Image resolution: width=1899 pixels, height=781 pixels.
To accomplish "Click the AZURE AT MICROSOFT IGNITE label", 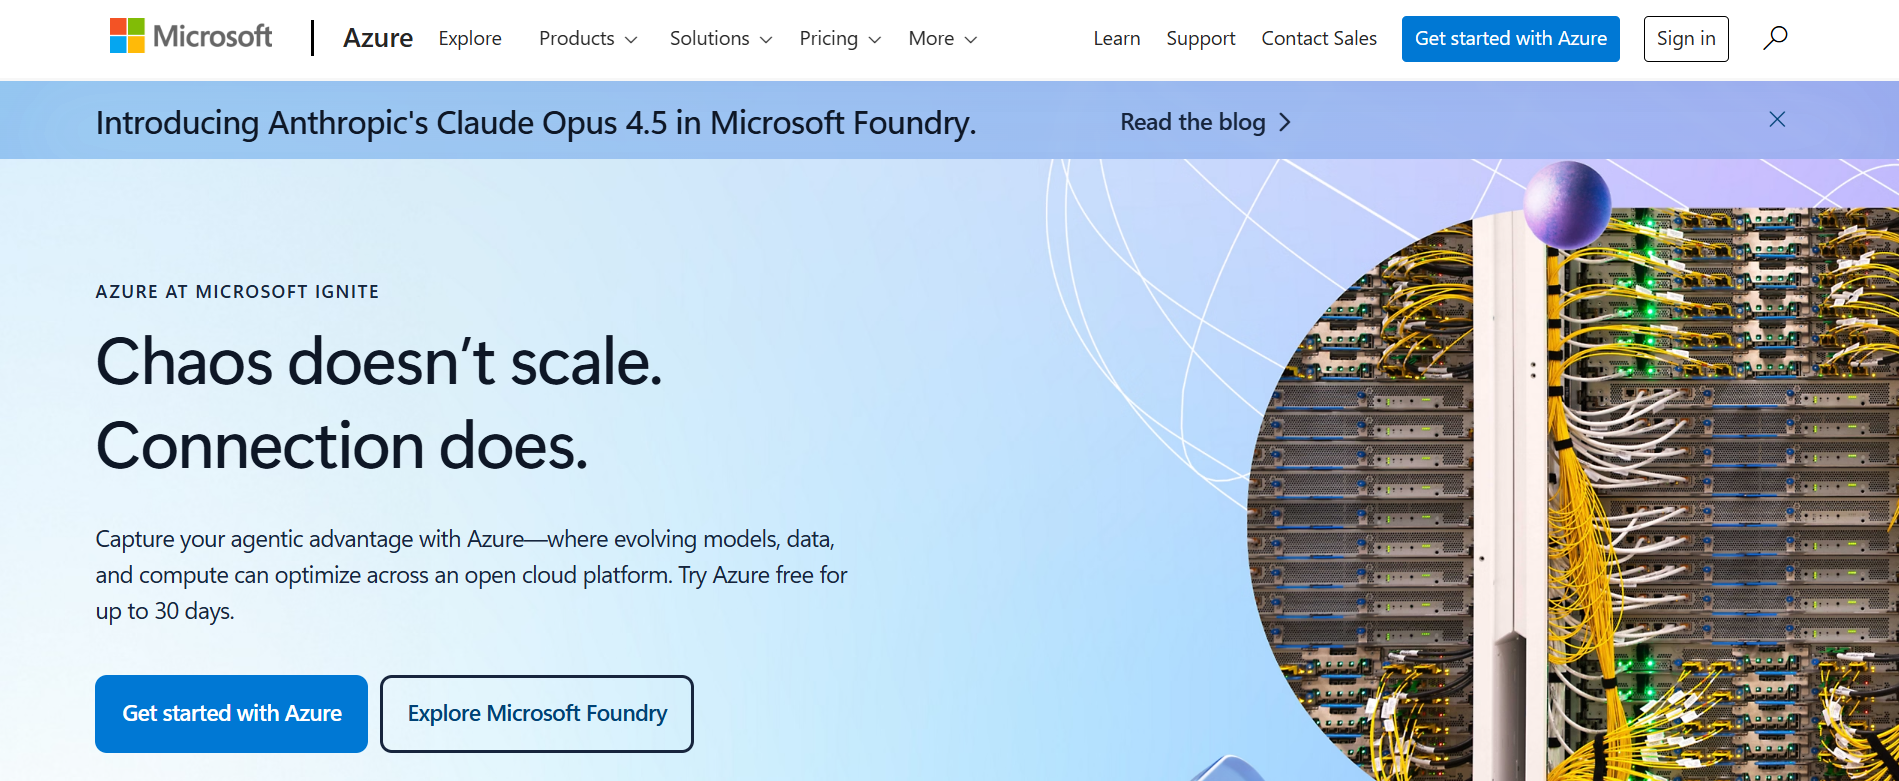I will pos(237,292).
